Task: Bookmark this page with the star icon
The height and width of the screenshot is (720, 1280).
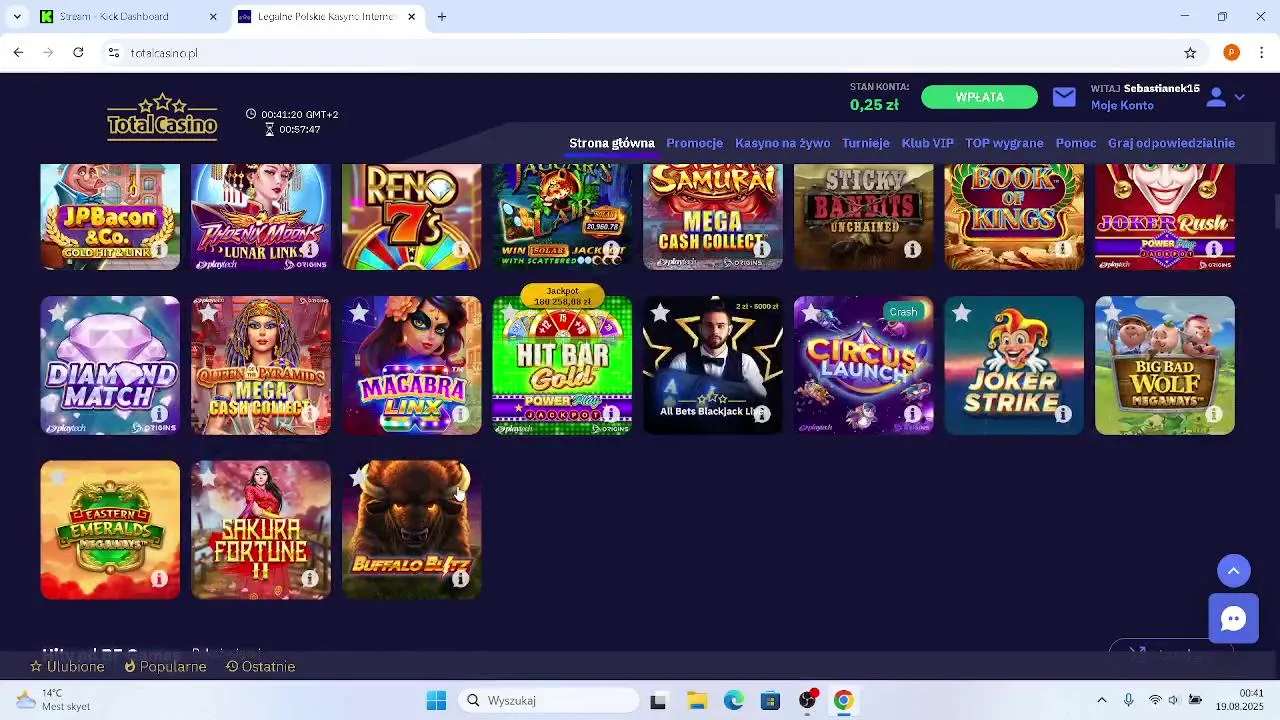Action: tap(1190, 53)
